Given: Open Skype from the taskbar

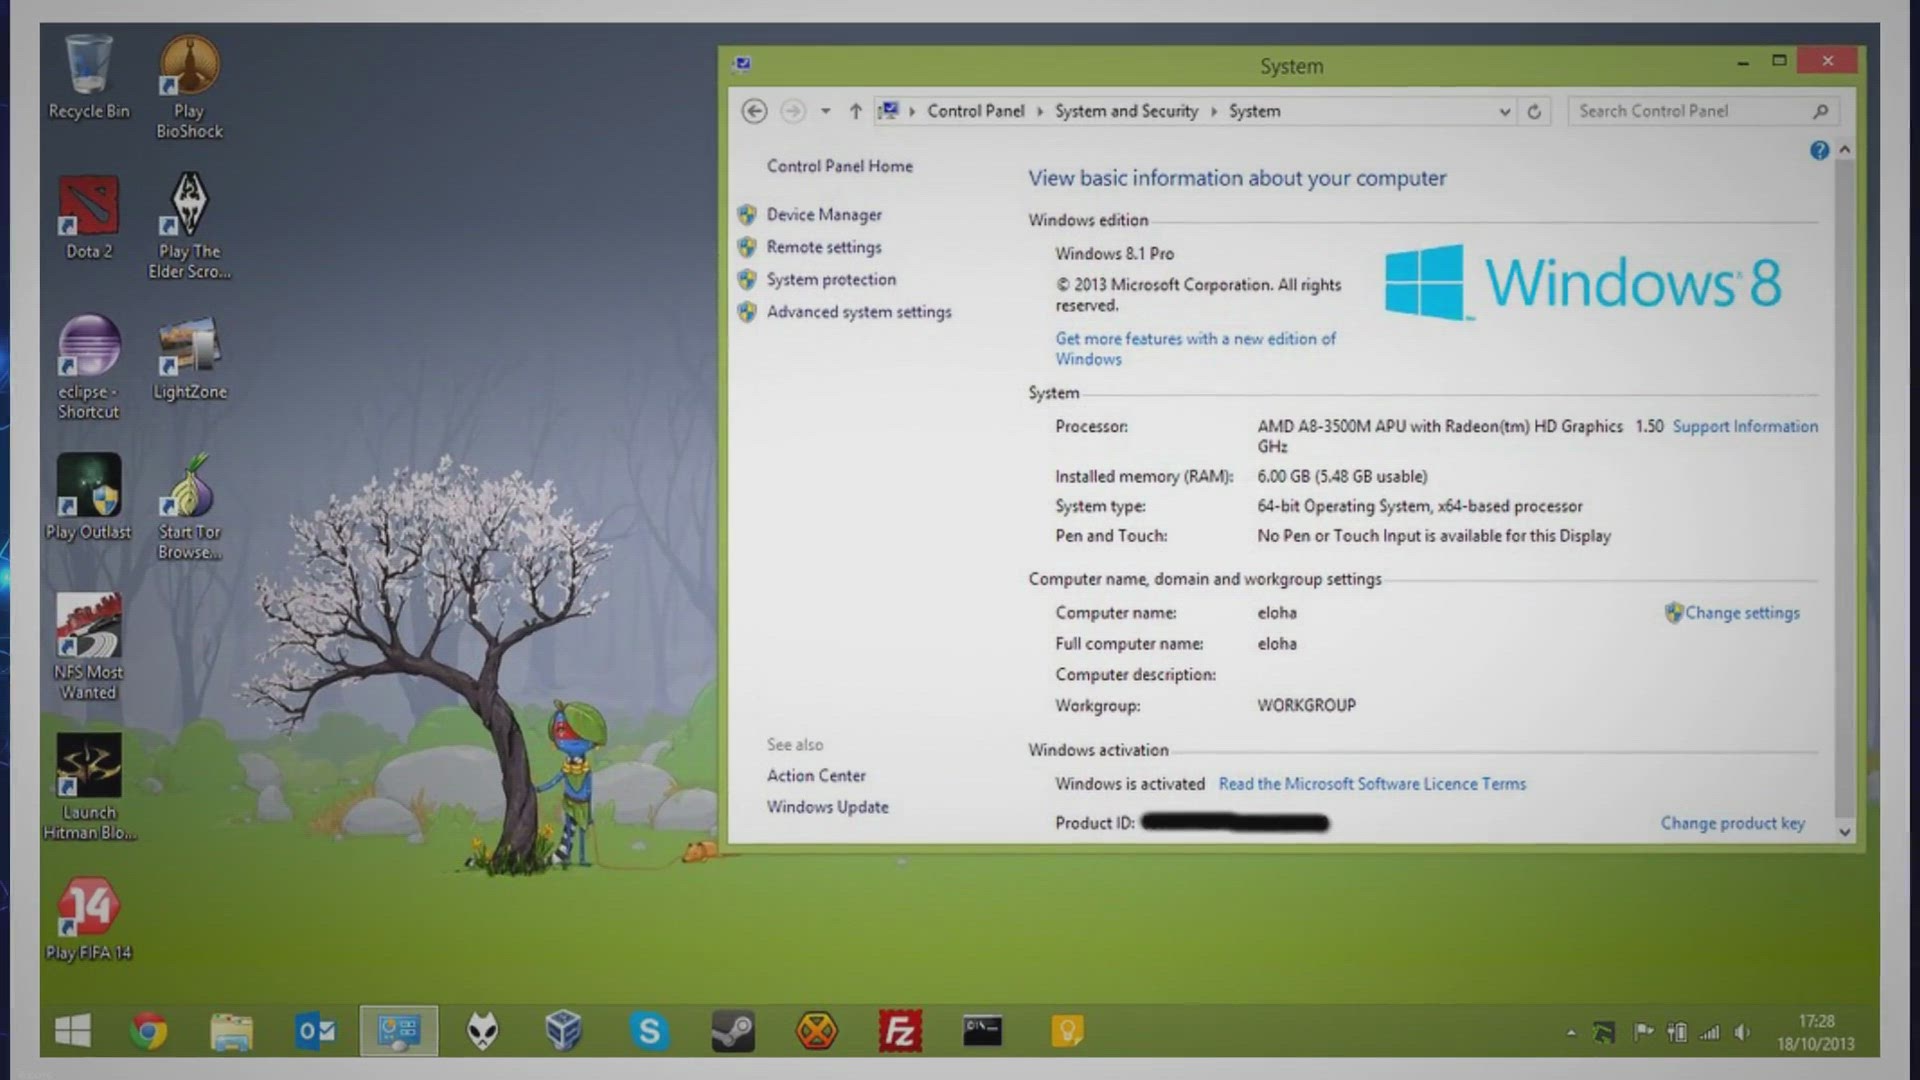Looking at the screenshot, I should 649,1031.
